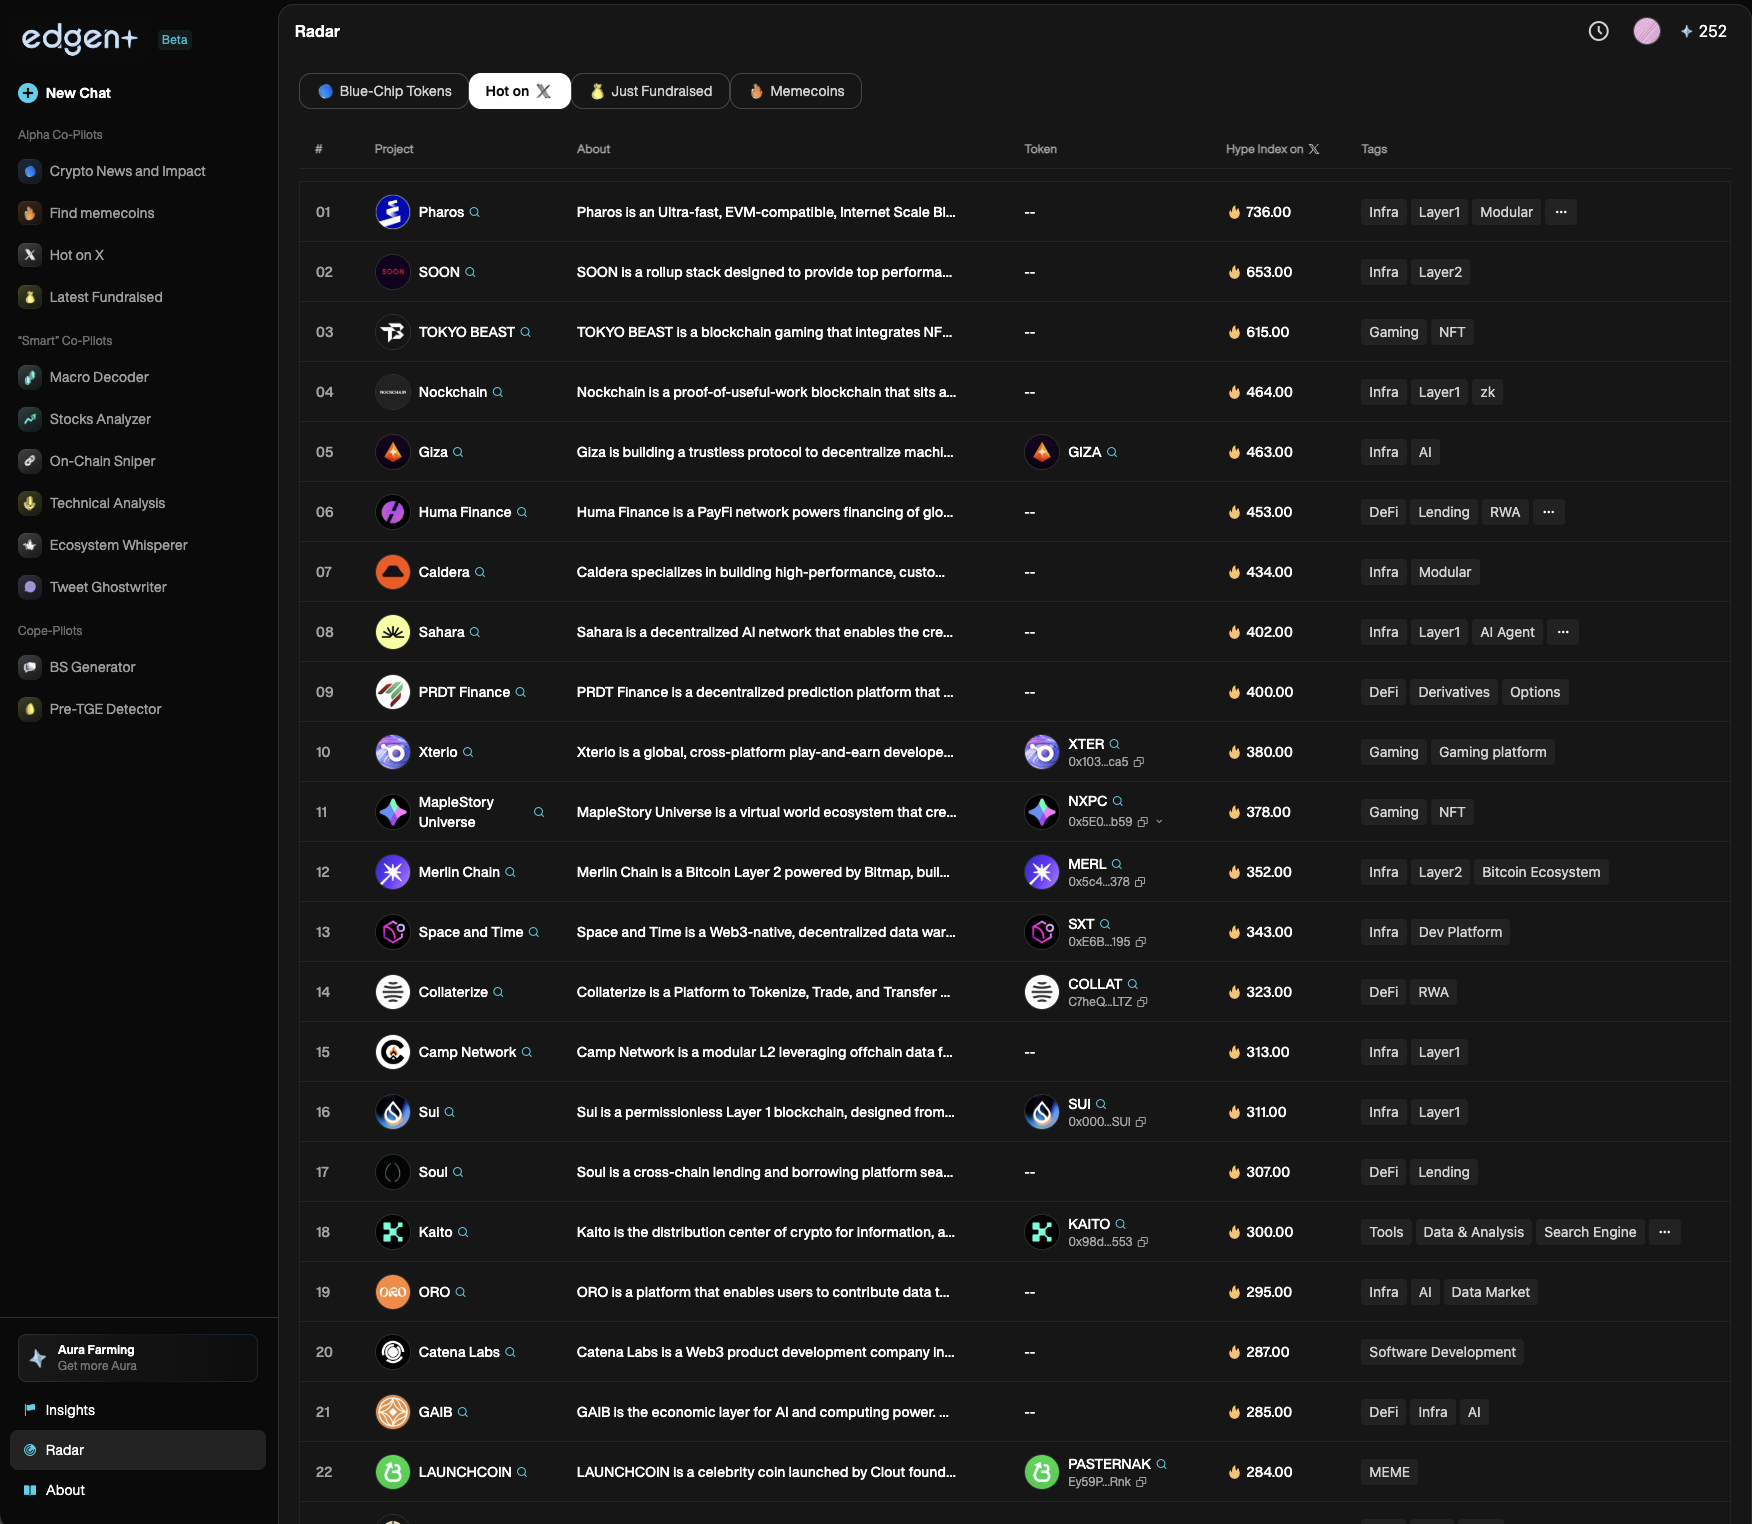Image resolution: width=1752 pixels, height=1524 pixels.
Task: Select the Memecoins tab
Action: pyautogui.click(x=796, y=91)
